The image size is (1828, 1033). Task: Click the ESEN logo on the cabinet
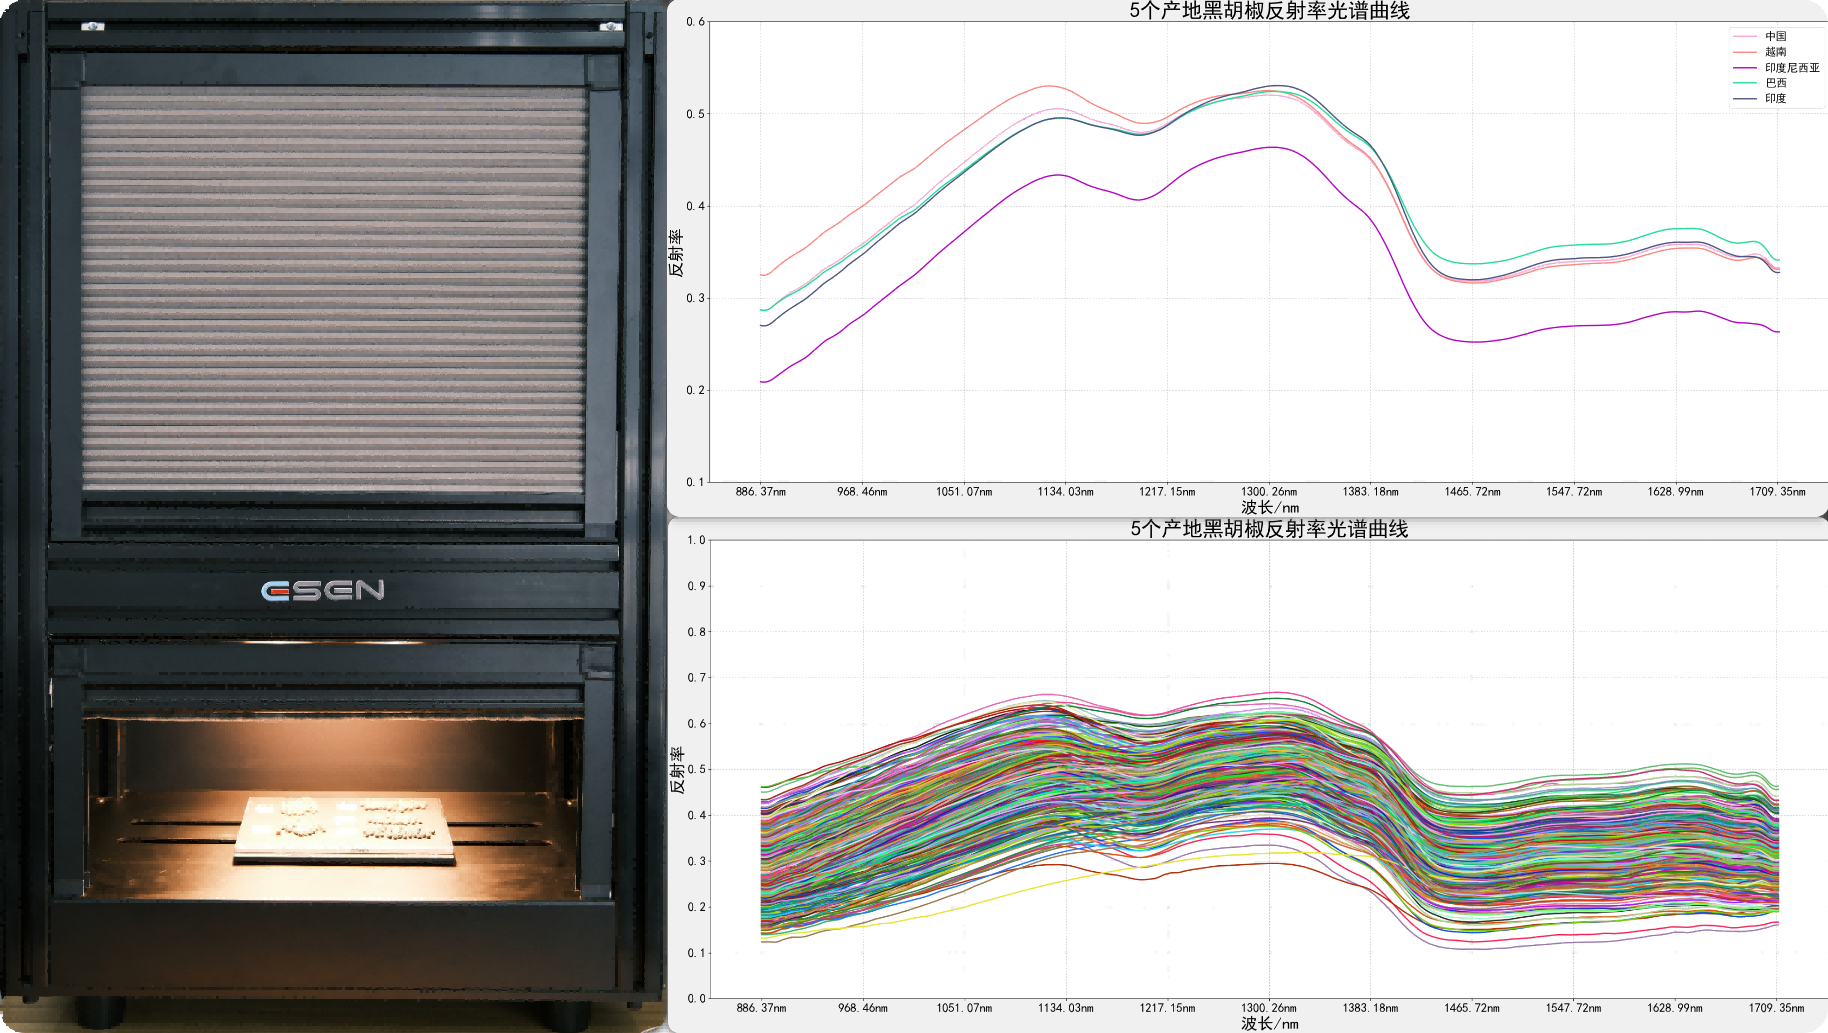(322, 590)
